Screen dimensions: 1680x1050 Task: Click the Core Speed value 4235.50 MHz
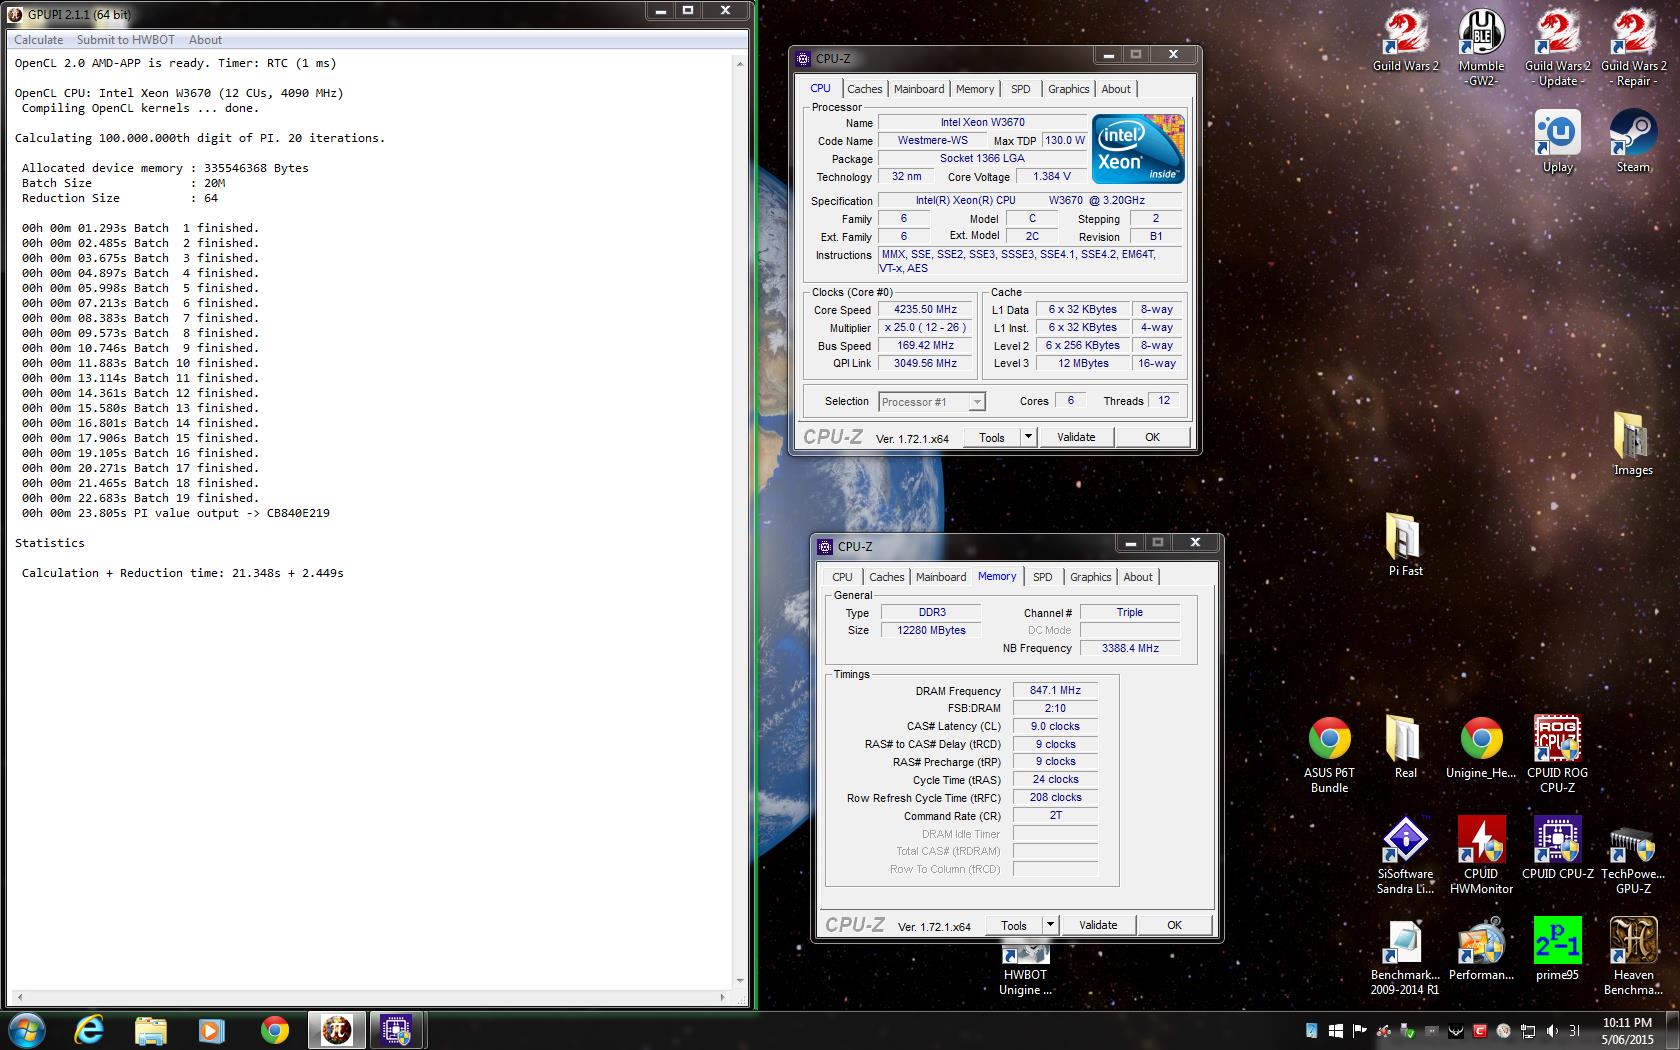pos(925,310)
